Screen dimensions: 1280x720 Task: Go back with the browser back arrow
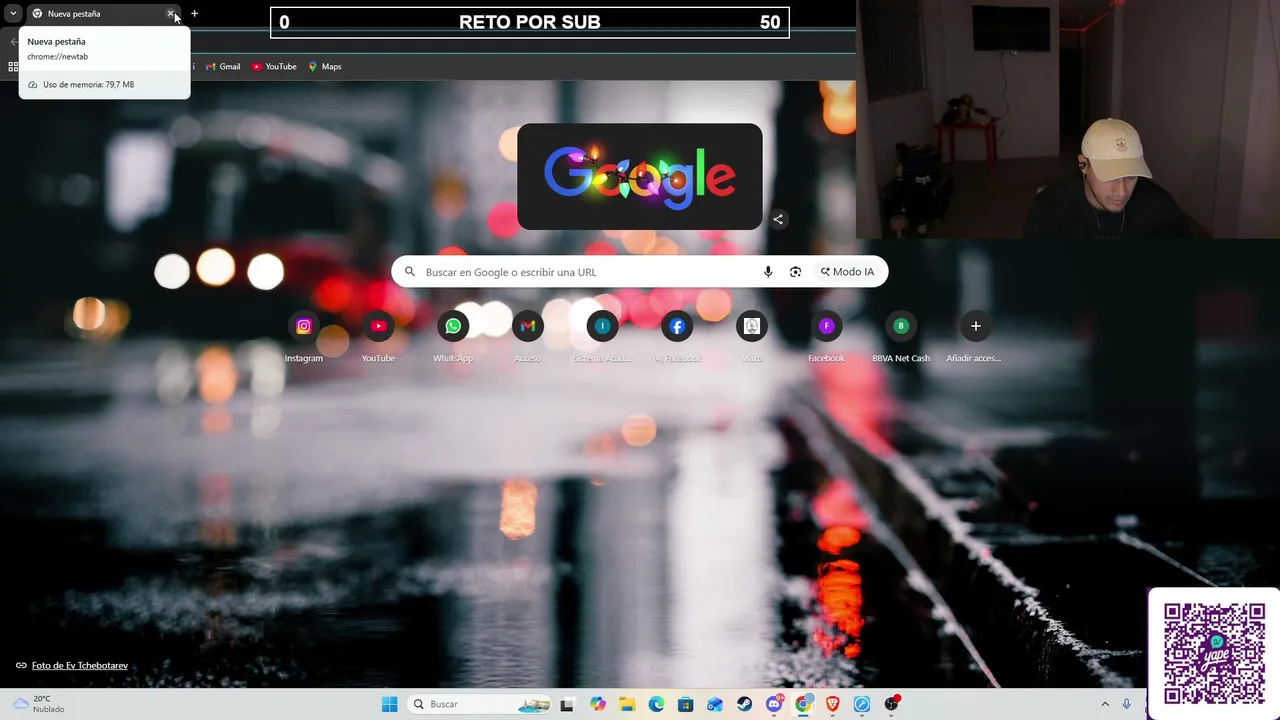point(13,41)
